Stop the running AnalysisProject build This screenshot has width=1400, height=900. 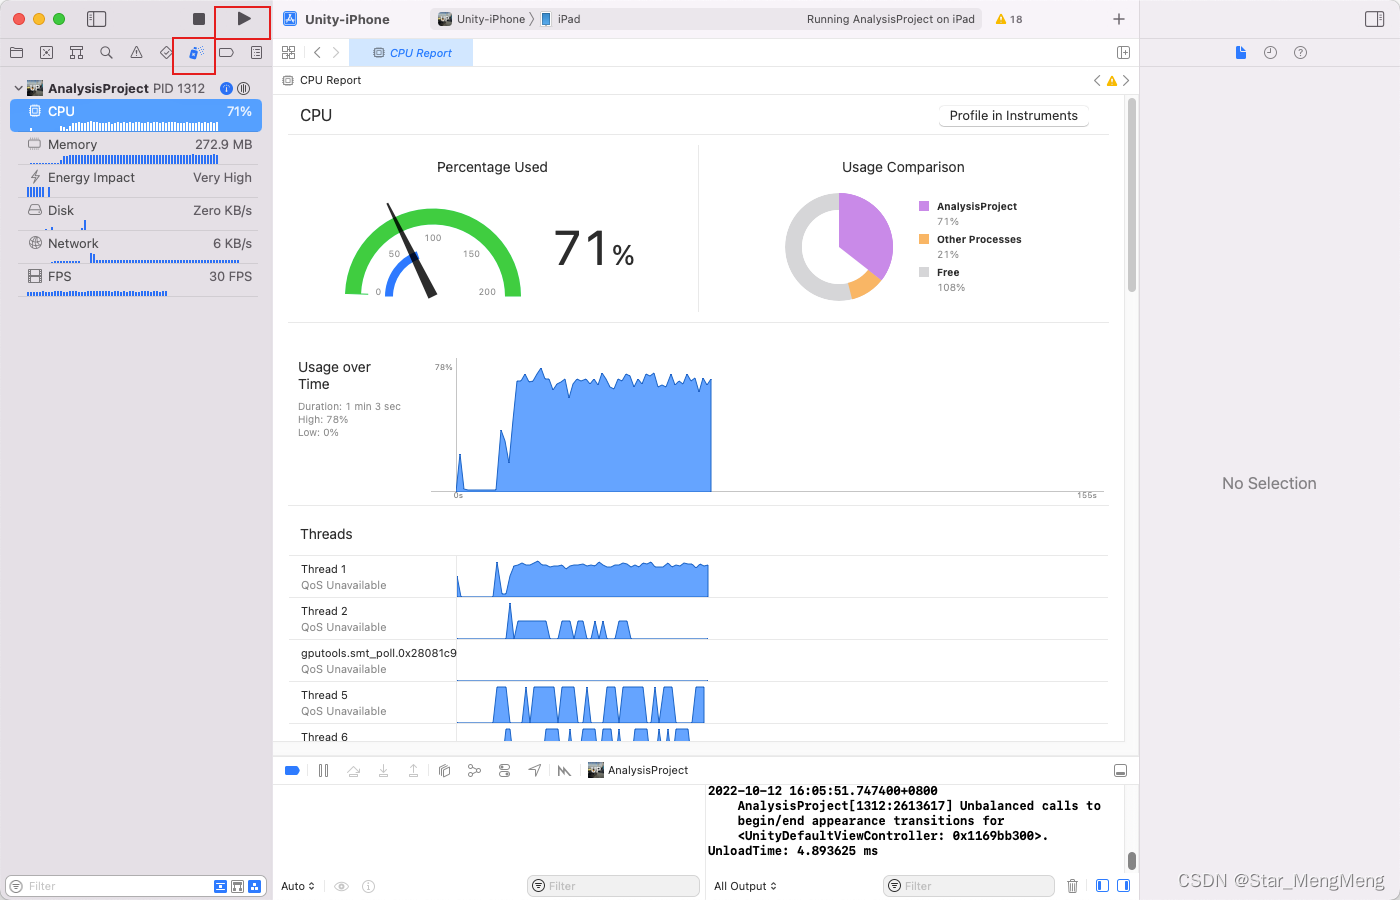(199, 19)
